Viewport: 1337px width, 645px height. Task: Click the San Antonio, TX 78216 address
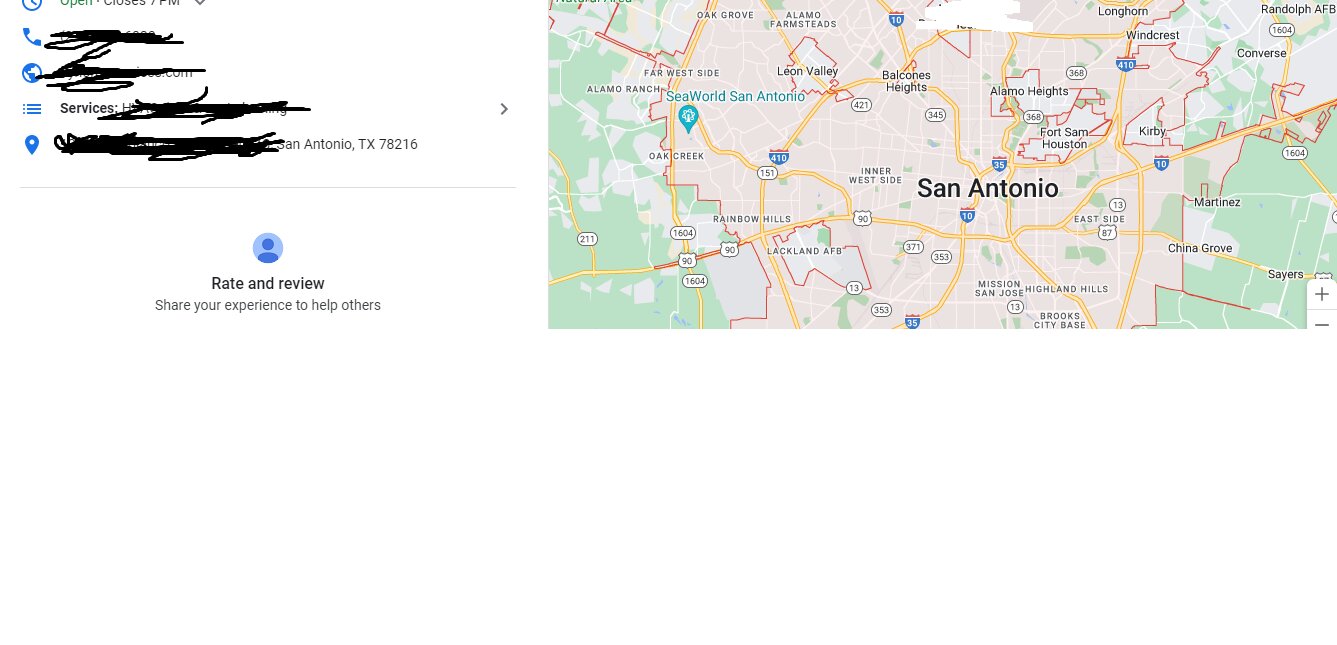pos(347,144)
